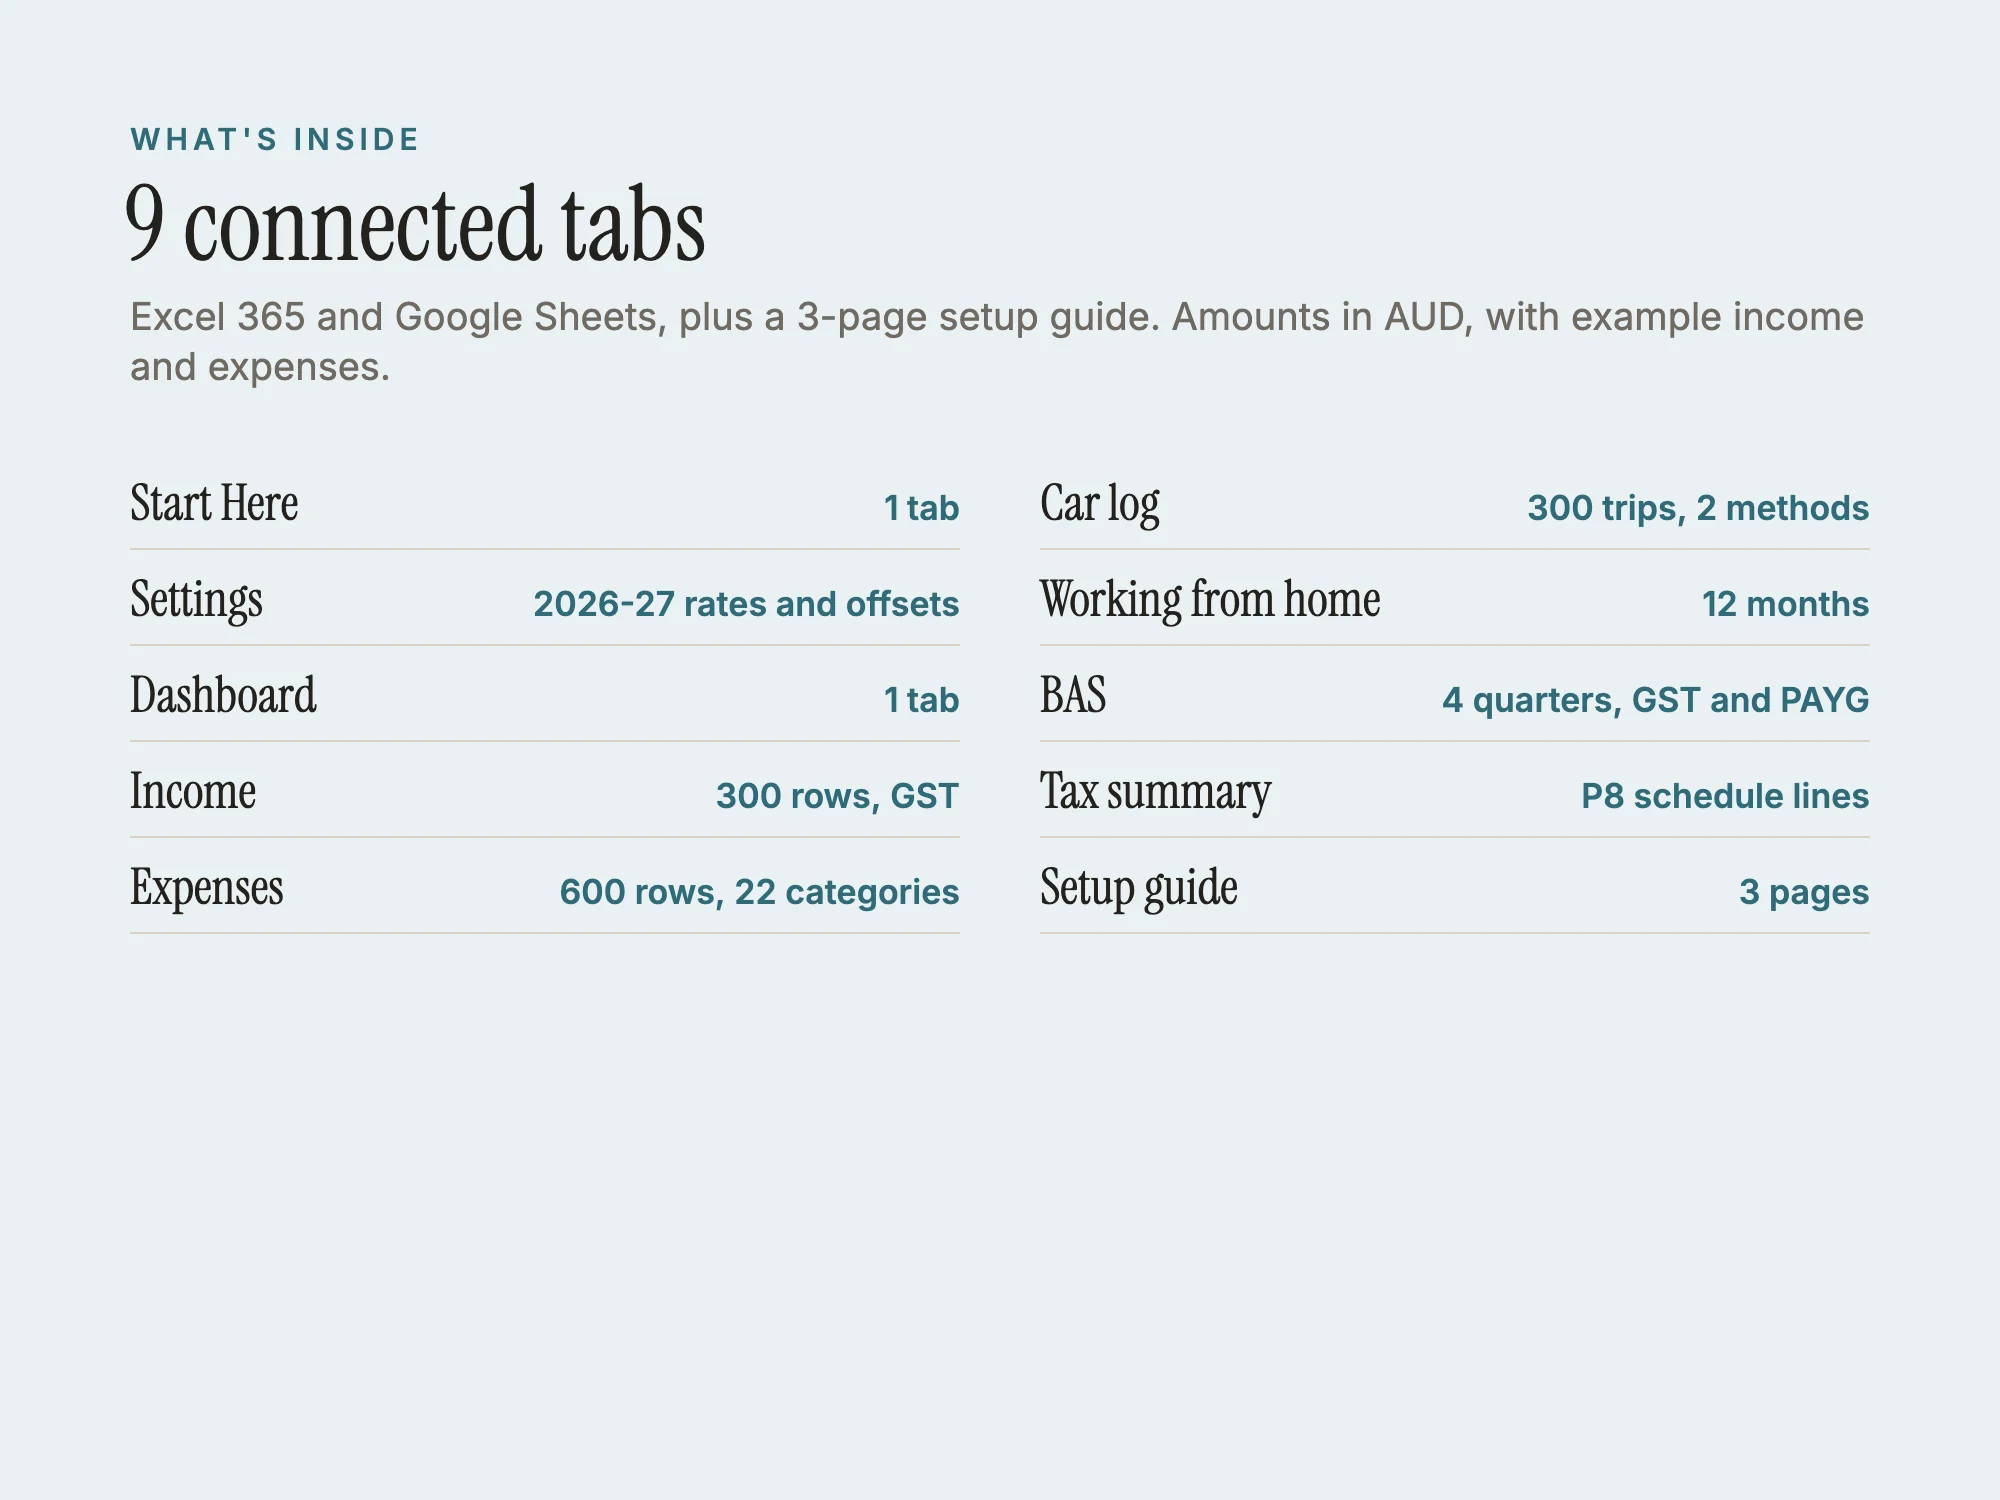Select the Income row label
The width and height of the screenshot is (2000, 1500).
[x=193, y=791]
